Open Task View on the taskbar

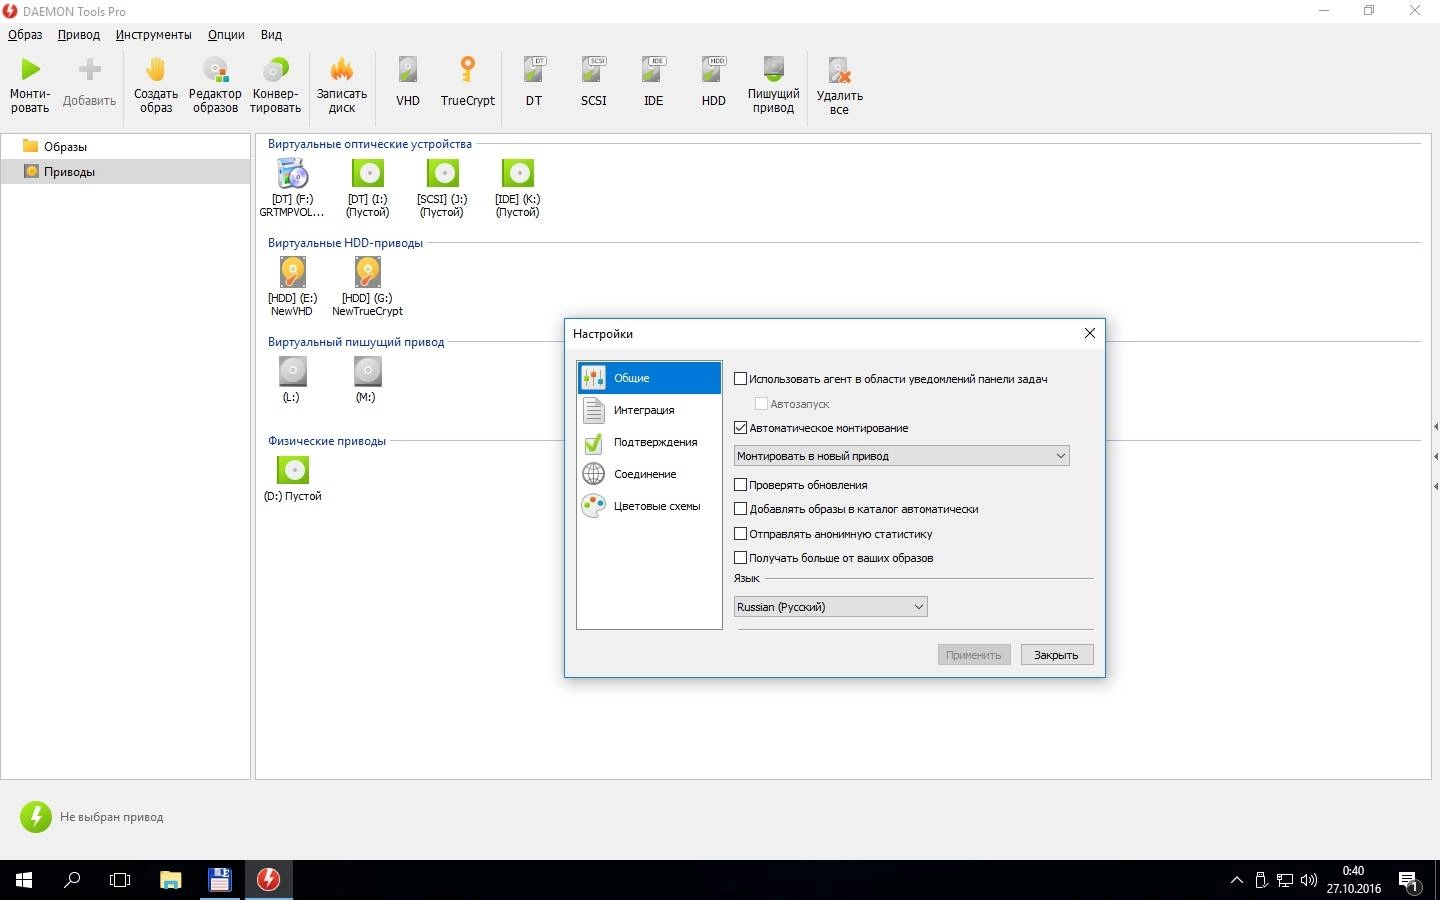[120, 880]
